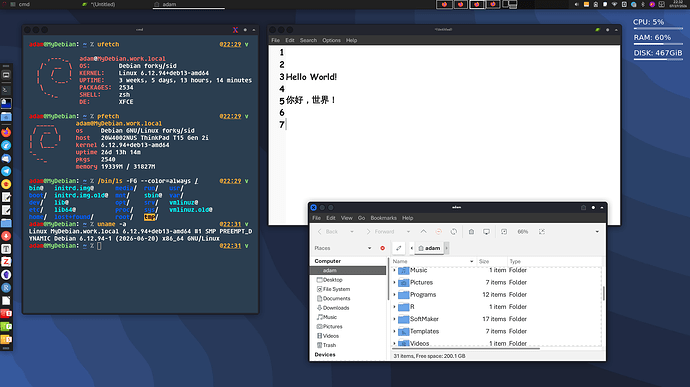Screen dimensions: 690x387
Task: Expand the SoftMaker folder row
Action: [394, 319]
